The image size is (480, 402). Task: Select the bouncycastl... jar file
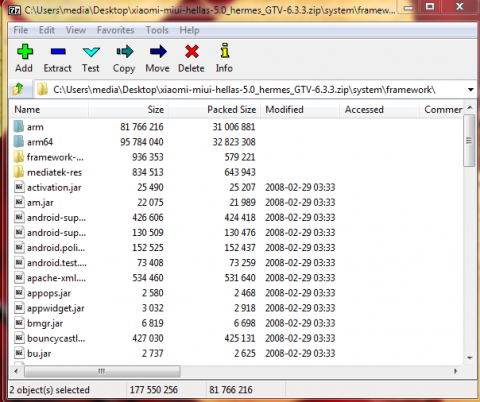pyautogui.click(x=56, y=338)
